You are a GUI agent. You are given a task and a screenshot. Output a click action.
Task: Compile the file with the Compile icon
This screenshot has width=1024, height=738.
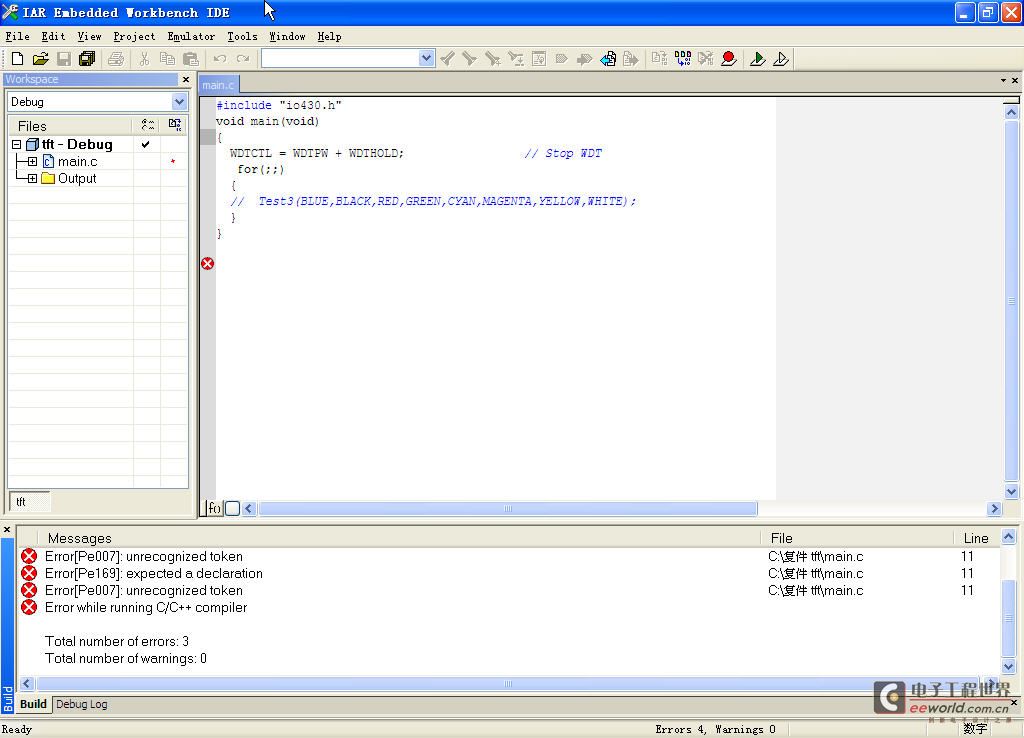pyautogui.click(x=660, y=59)
